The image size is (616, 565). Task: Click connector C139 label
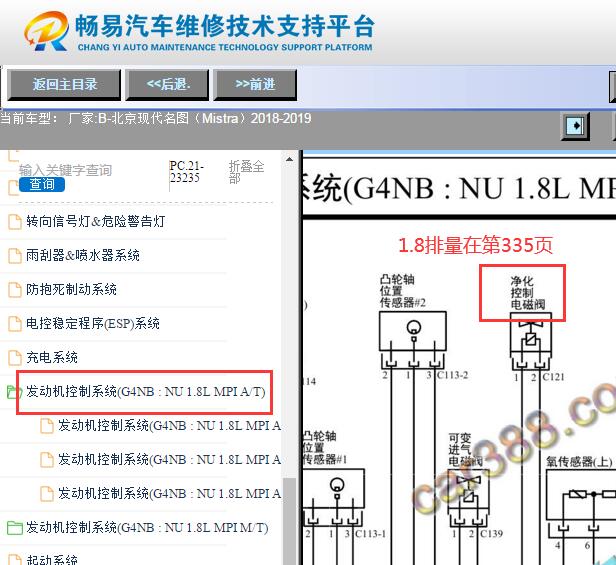click(x=491, y=534)
